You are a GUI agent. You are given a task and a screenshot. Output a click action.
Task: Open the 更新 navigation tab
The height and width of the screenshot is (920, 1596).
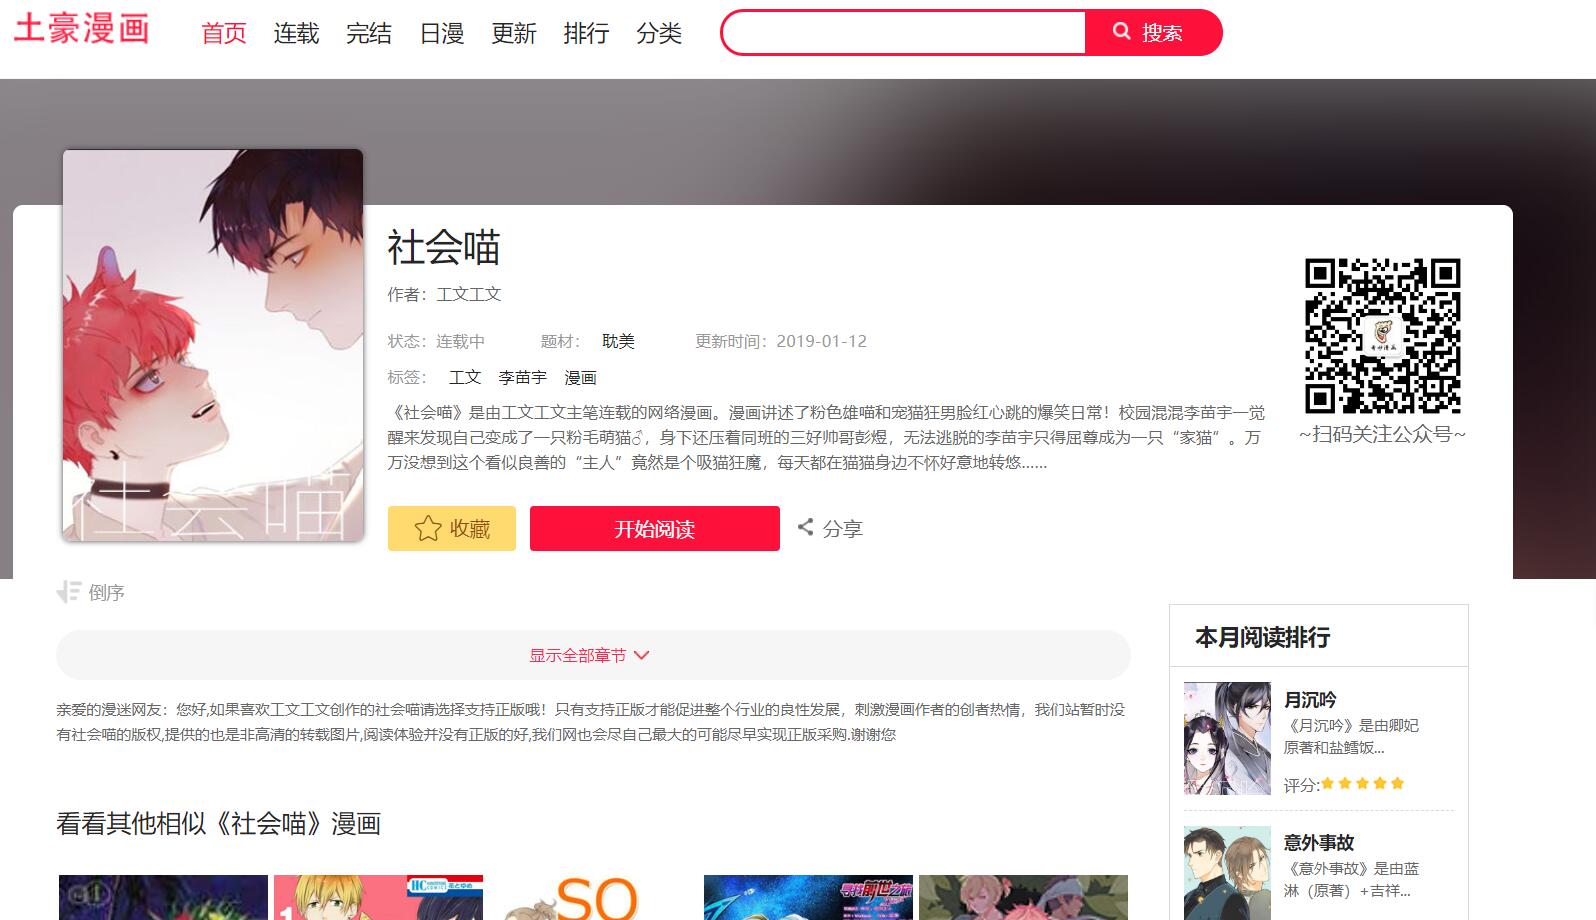514,33
